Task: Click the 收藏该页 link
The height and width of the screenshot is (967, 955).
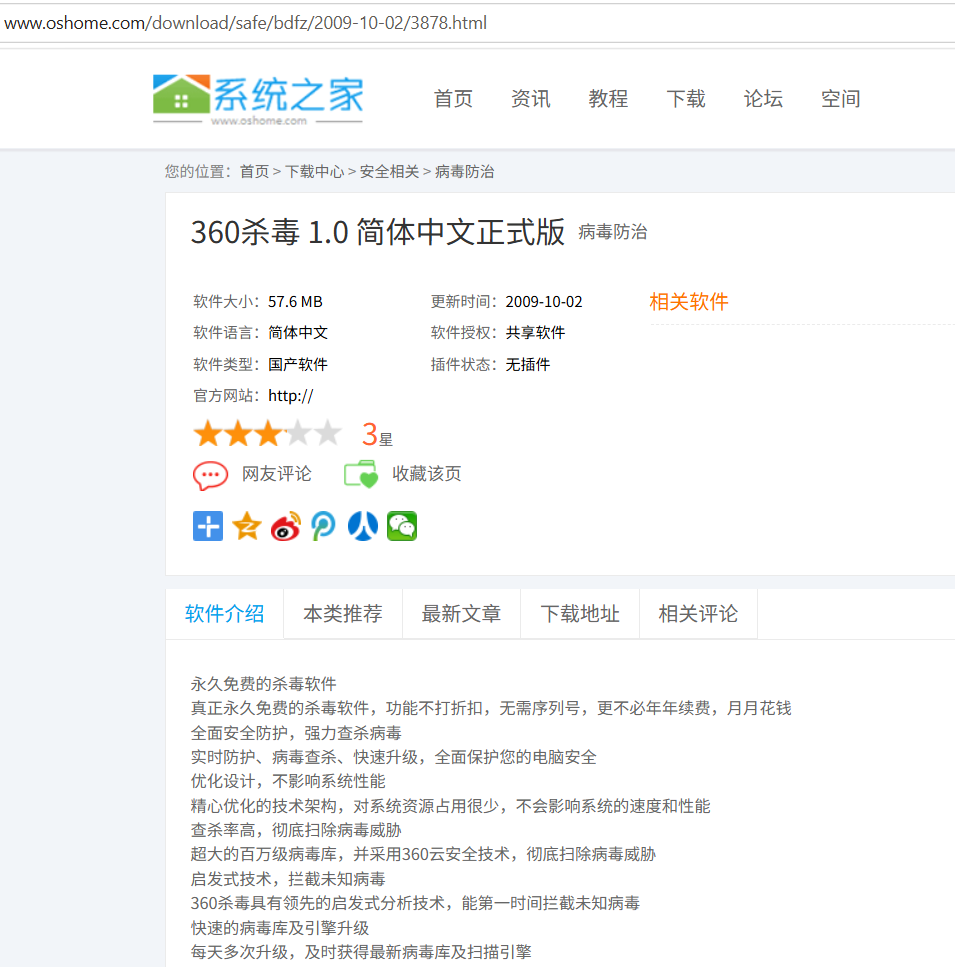Action: click(x=427, y=474)
